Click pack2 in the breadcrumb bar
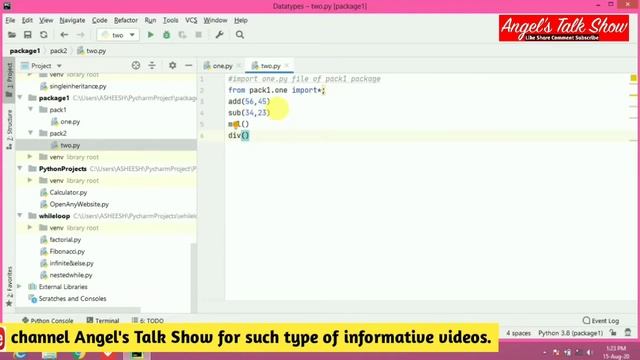This screenshot has width=640, height=360. pos(58,51)
